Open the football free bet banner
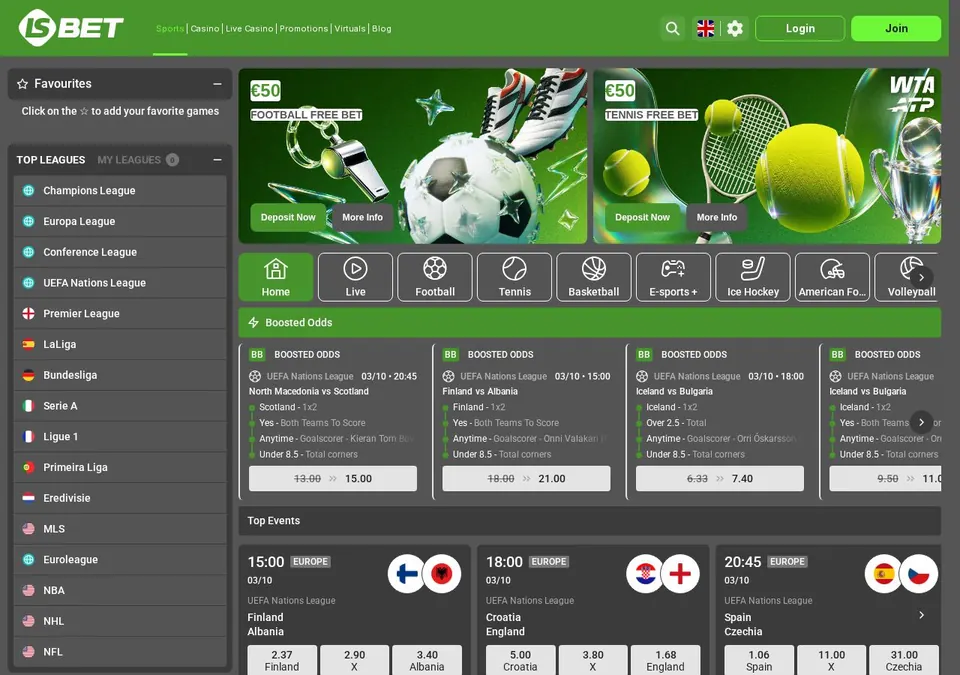This screenshot has height=675, width=960. [413, 156]
